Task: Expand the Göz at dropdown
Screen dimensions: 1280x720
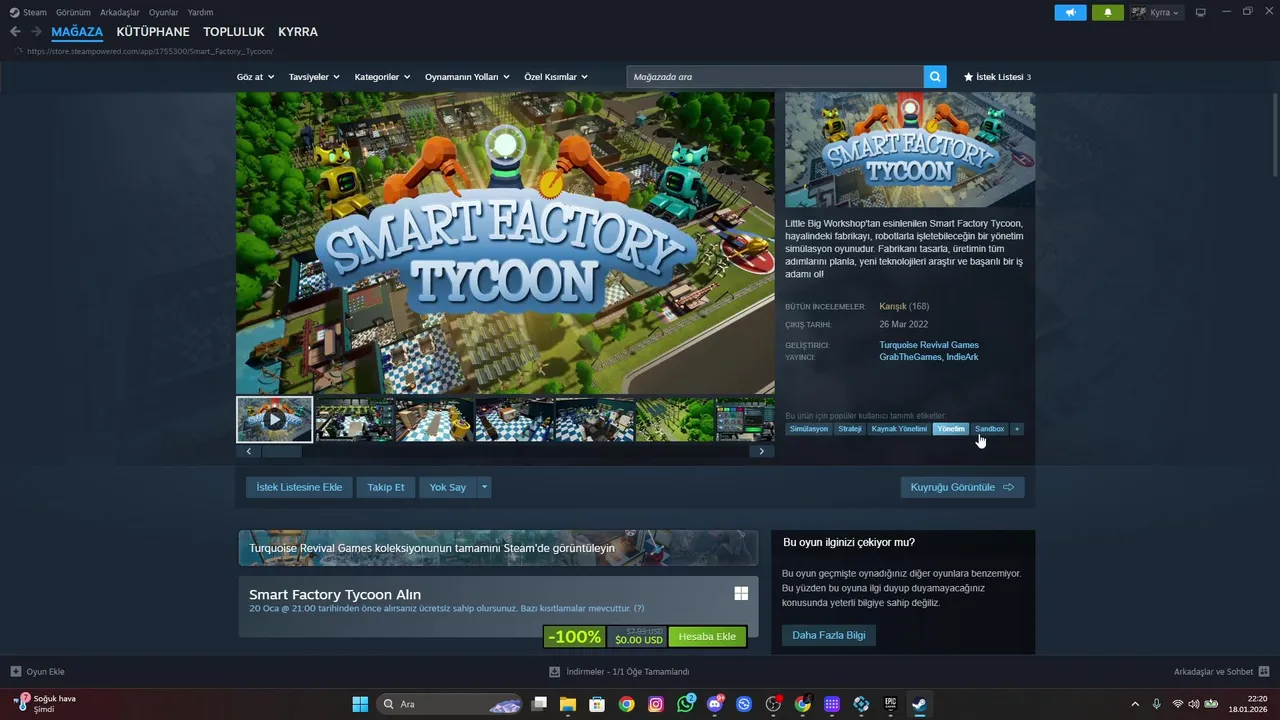Action: (255, 77)
